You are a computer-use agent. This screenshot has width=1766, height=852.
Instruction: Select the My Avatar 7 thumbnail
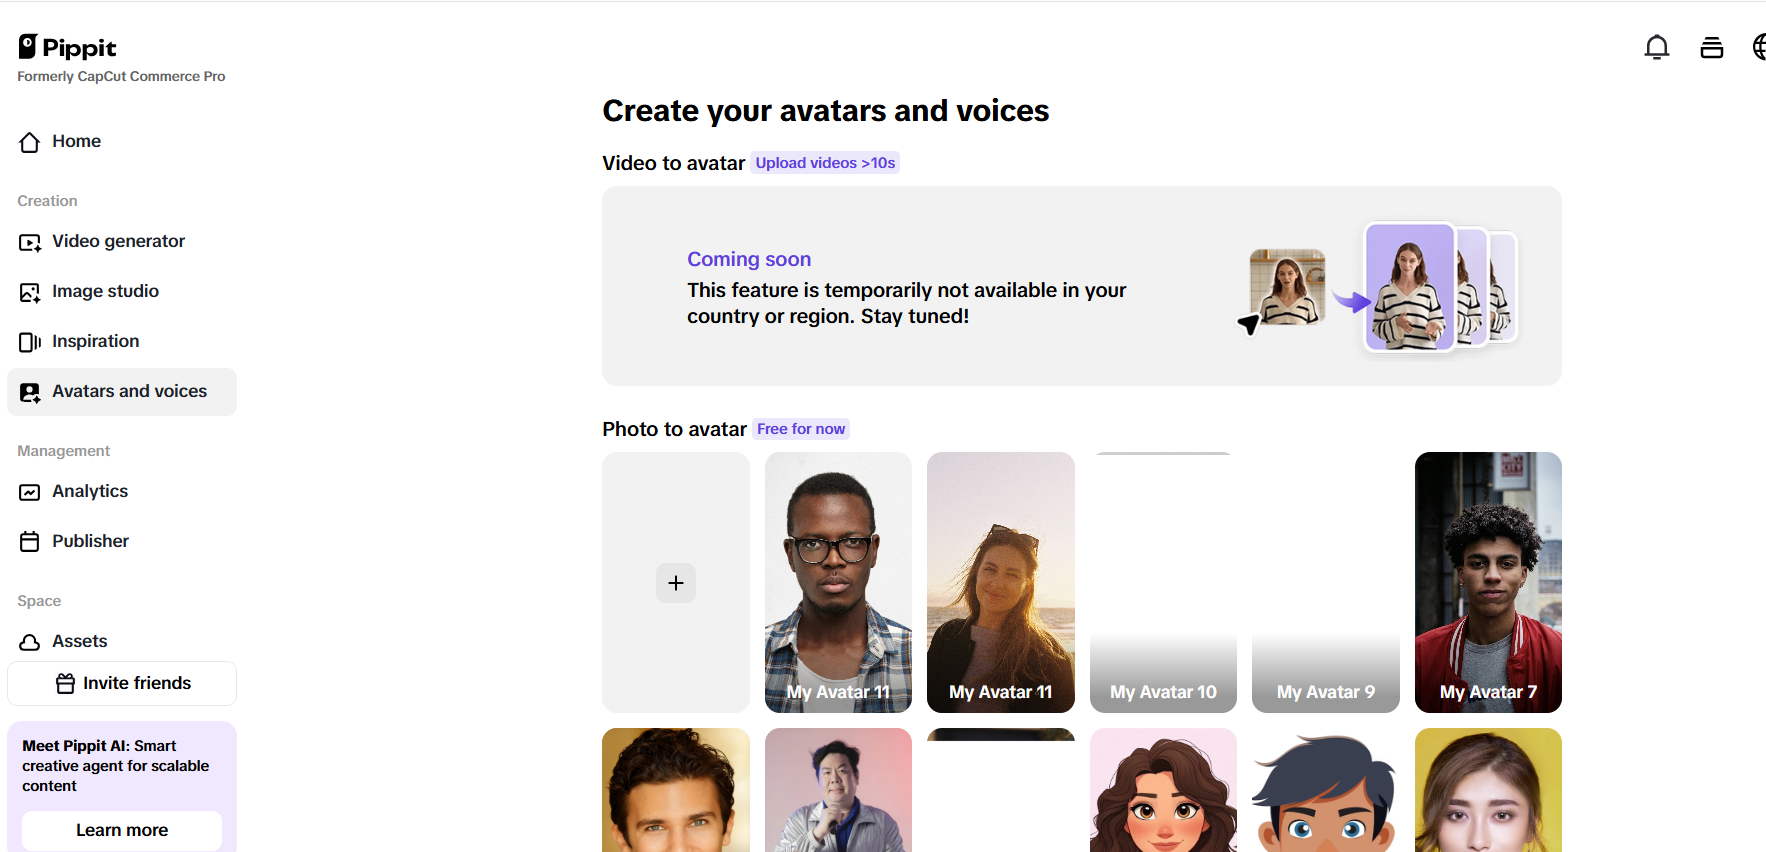click(x=1488, y=582)
